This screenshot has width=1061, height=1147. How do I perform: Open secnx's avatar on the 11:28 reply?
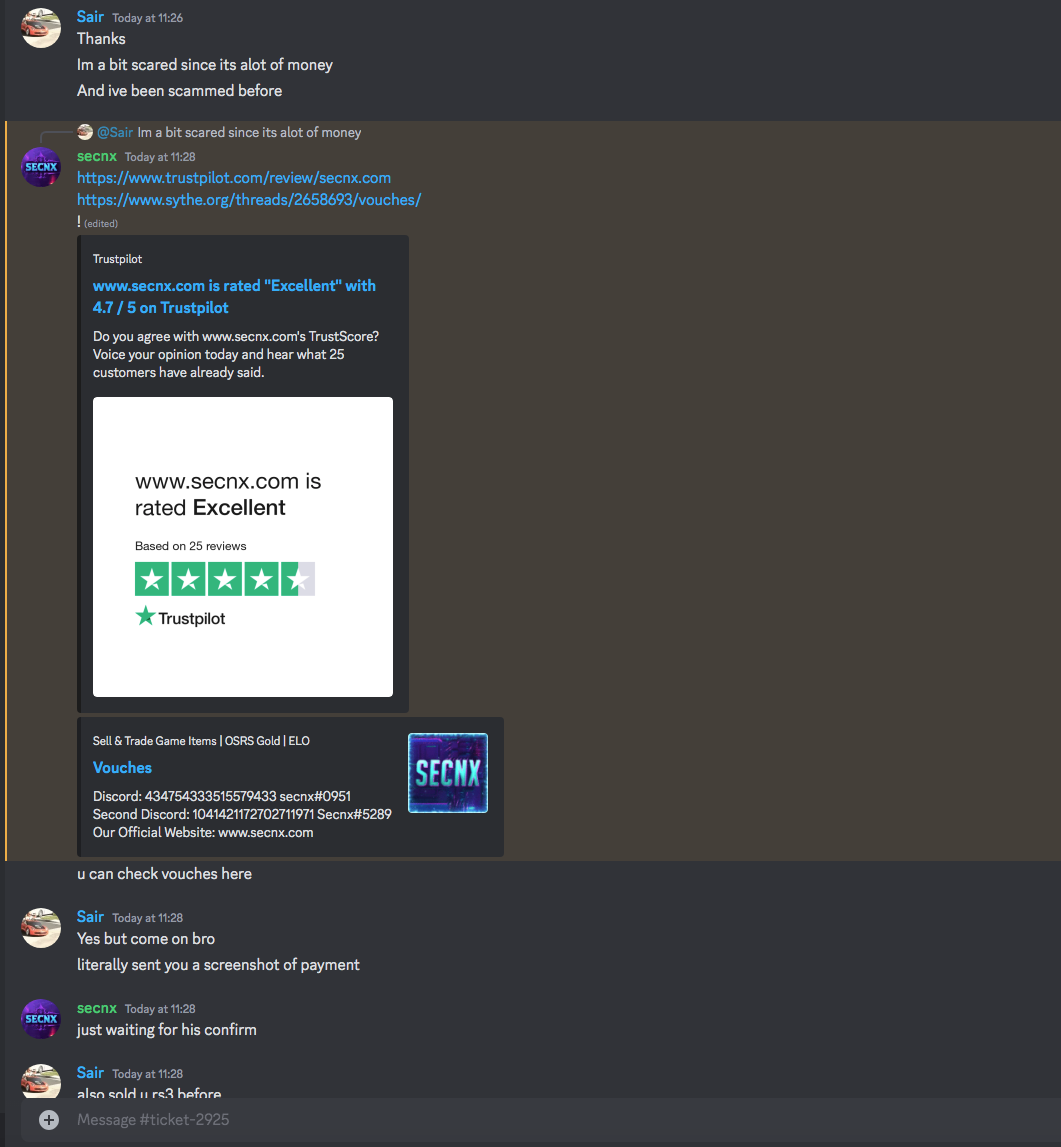tap(41, 168)
